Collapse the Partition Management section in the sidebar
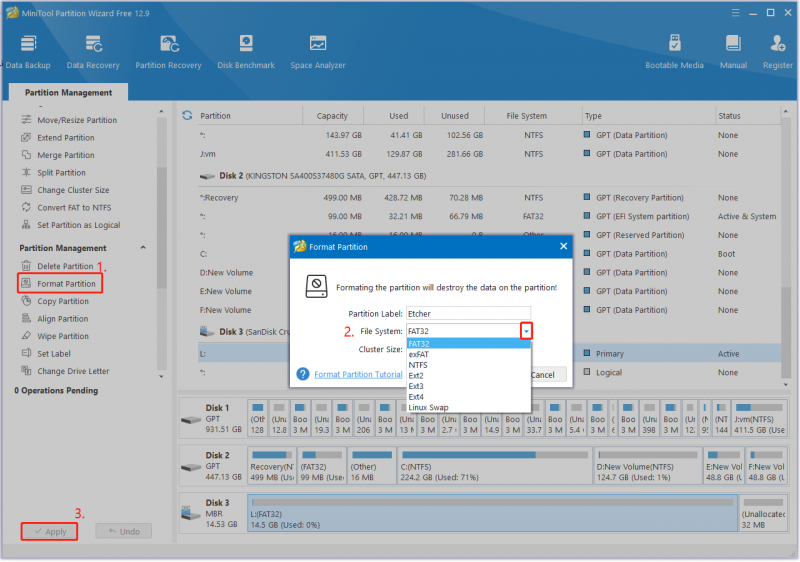The width and height of the screenshot is (800, 562). (143, 248)
